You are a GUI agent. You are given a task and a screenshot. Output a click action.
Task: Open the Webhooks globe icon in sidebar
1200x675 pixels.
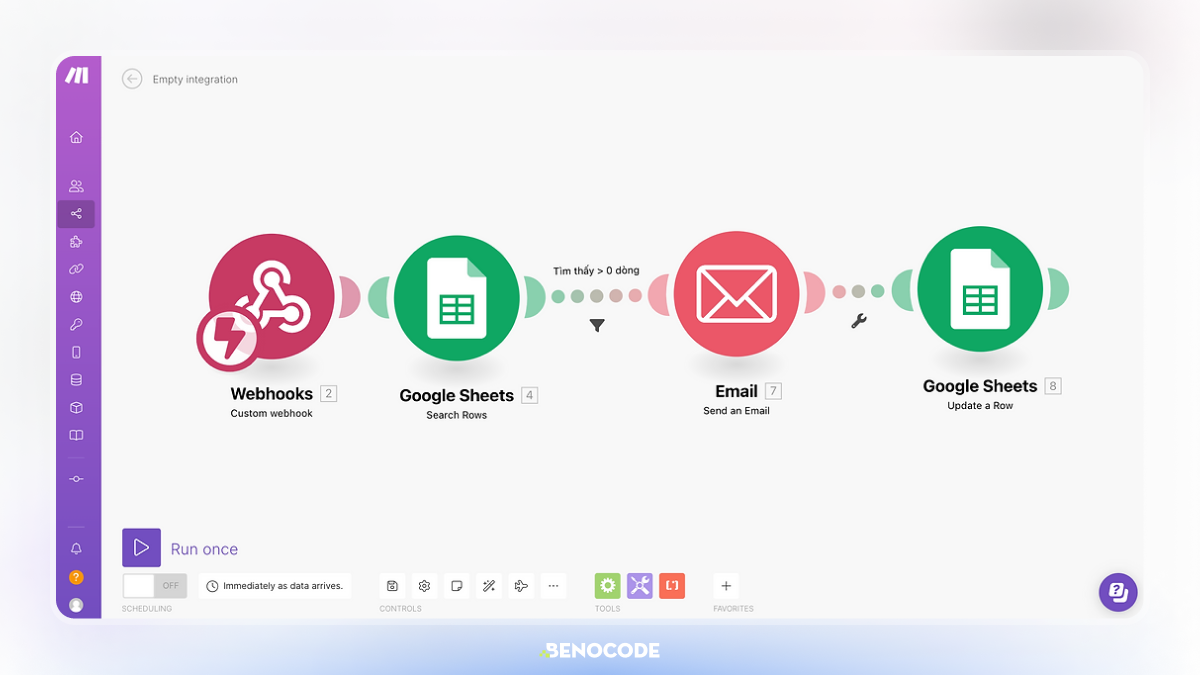click(76, 297)
